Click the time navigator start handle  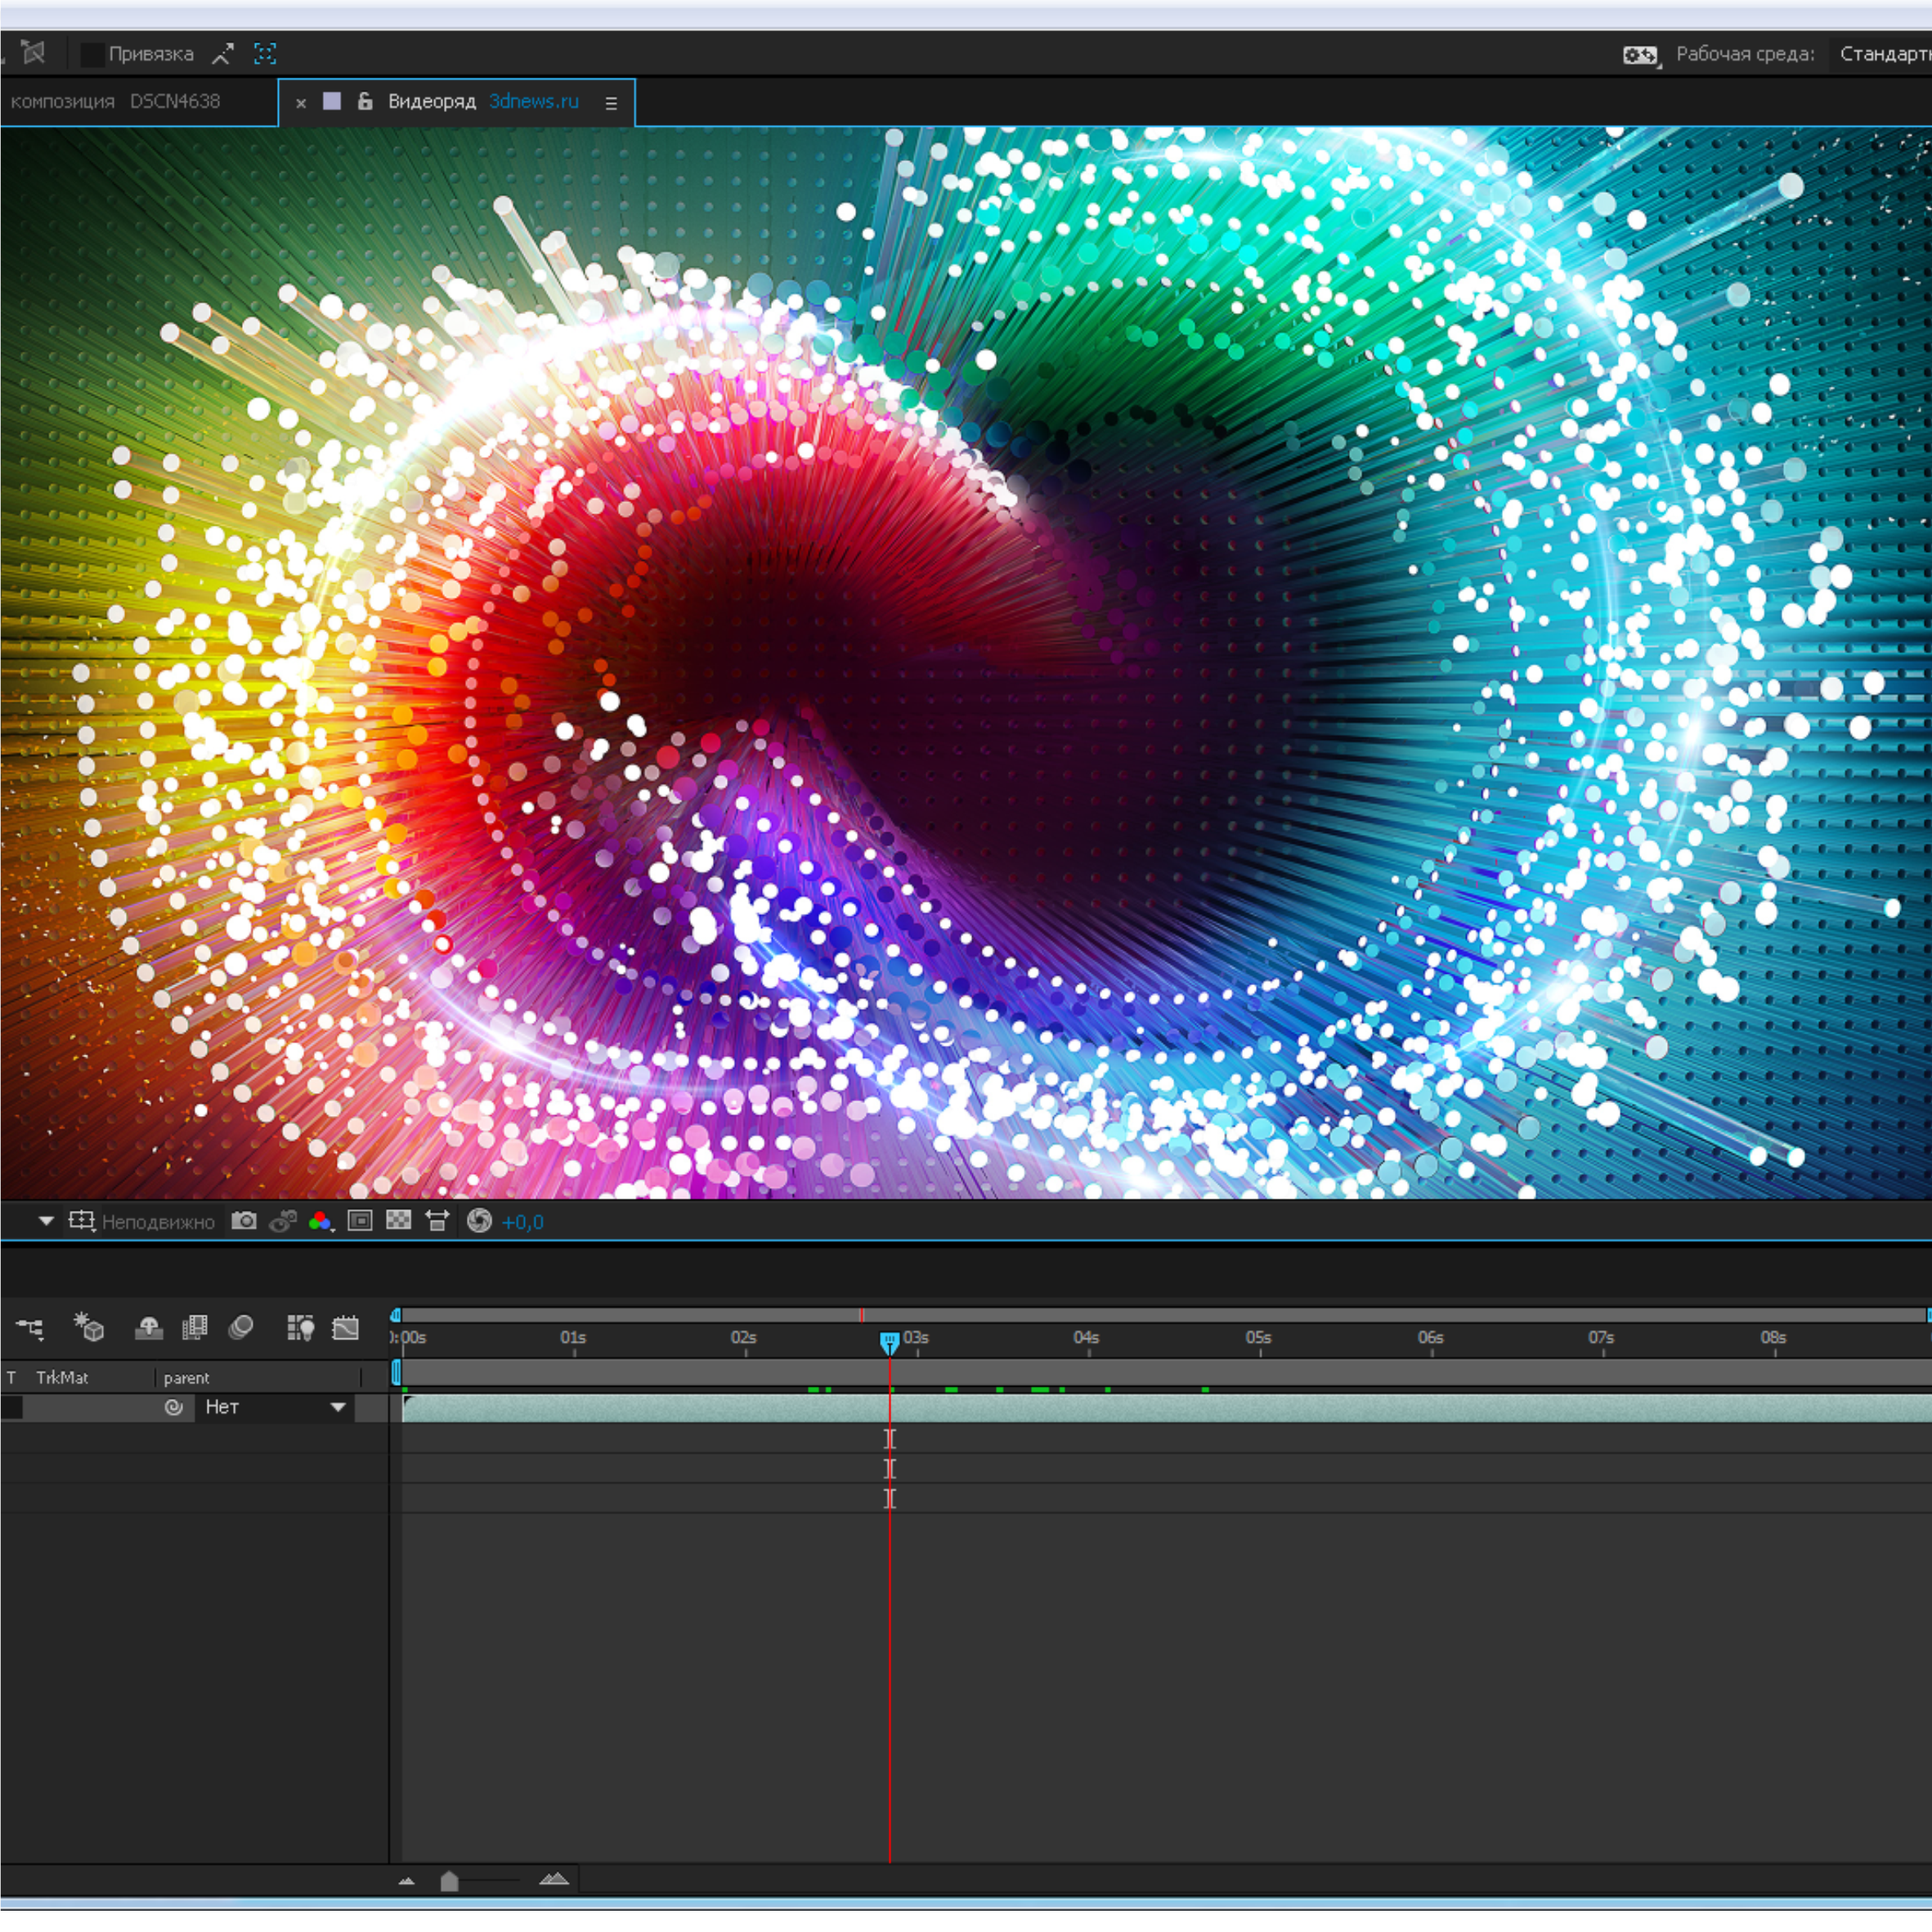click(x=396, y=1315)
